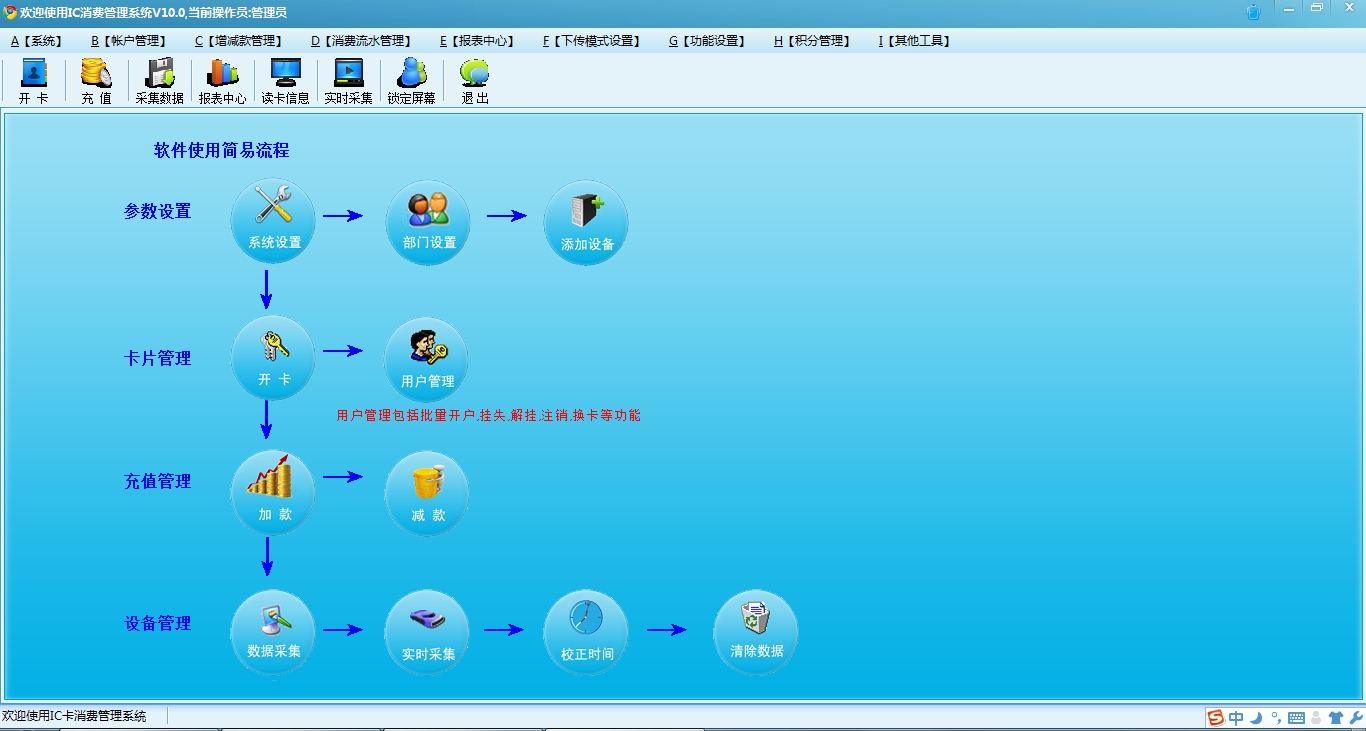
Task: Open the H【积分管理】 menu
Action: [812, 41]
